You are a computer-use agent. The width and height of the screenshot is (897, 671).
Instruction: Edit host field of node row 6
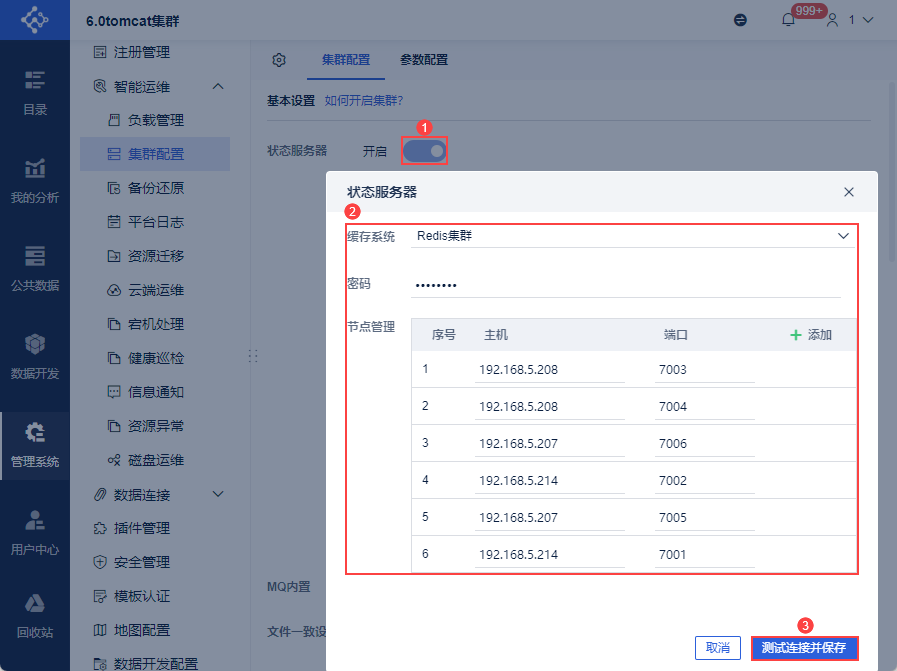point(549,554)
